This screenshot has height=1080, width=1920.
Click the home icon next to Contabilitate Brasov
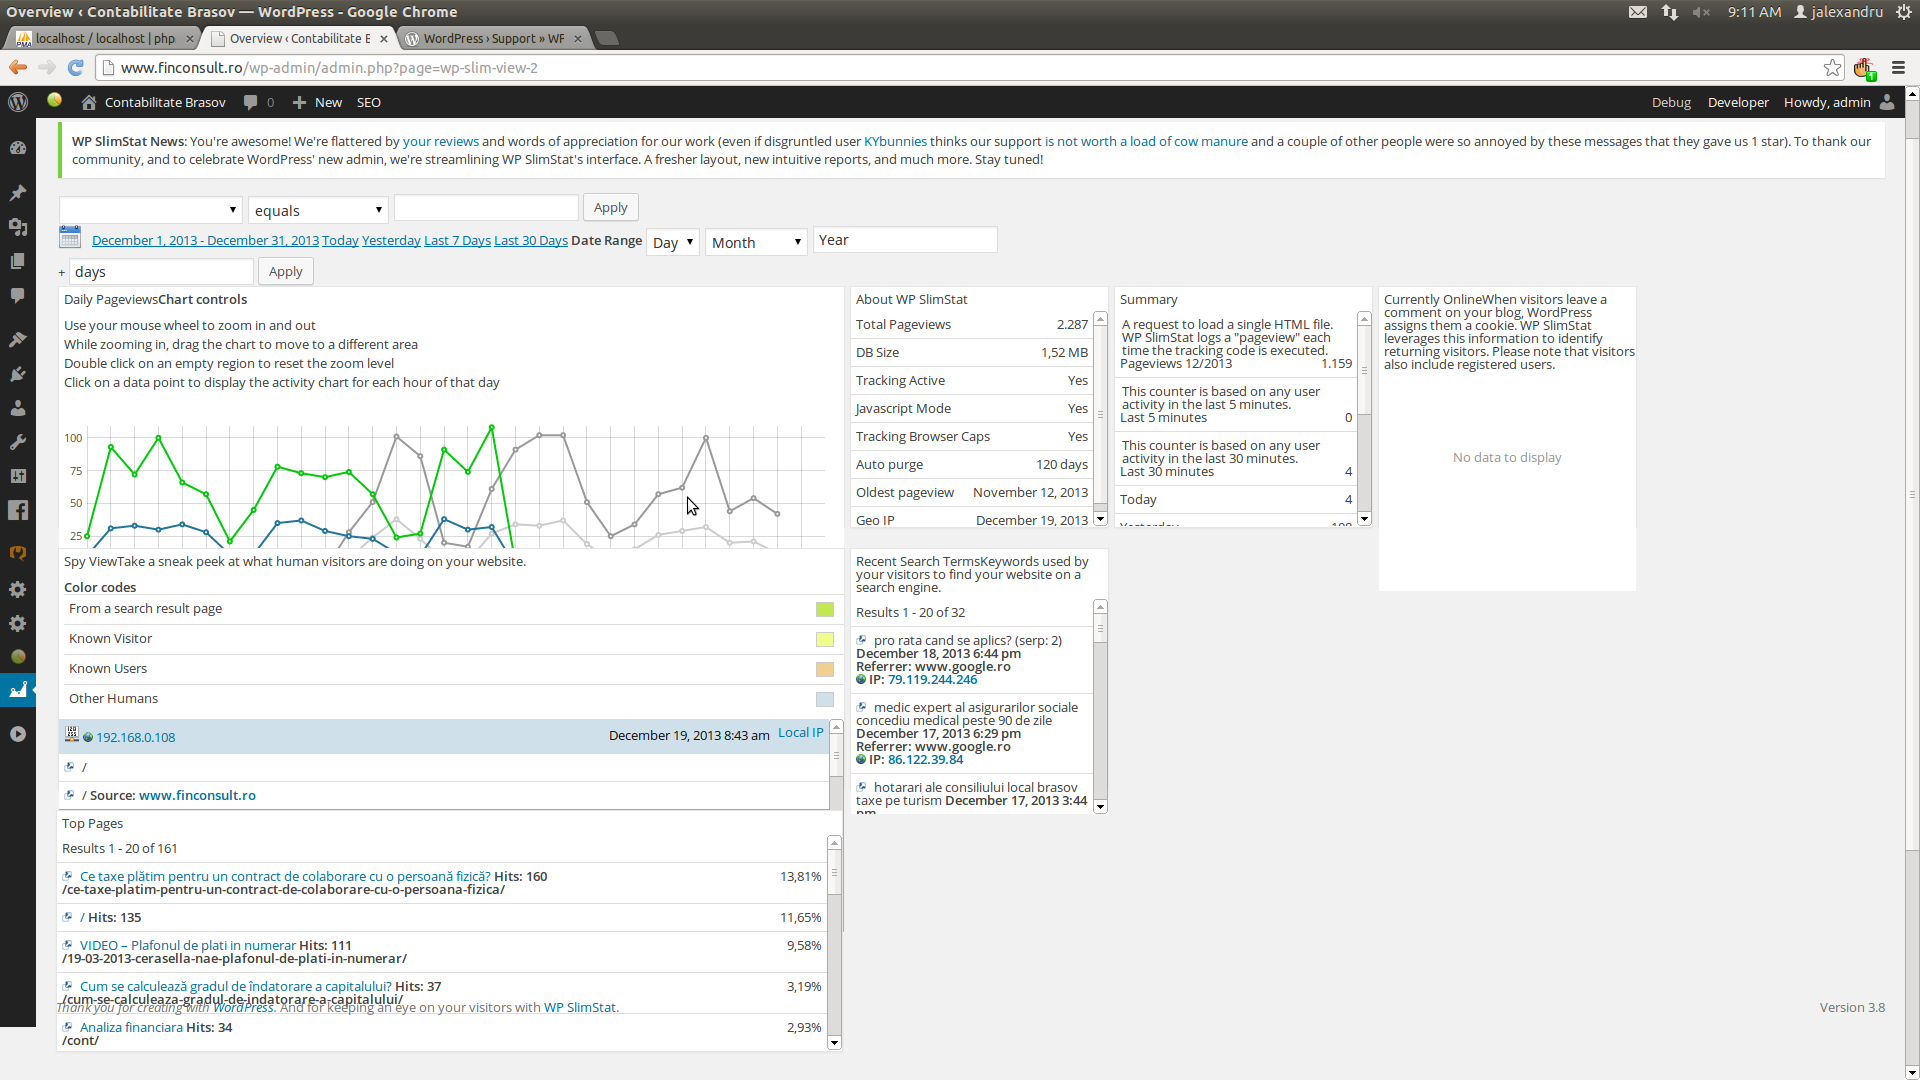pos(89,102)
